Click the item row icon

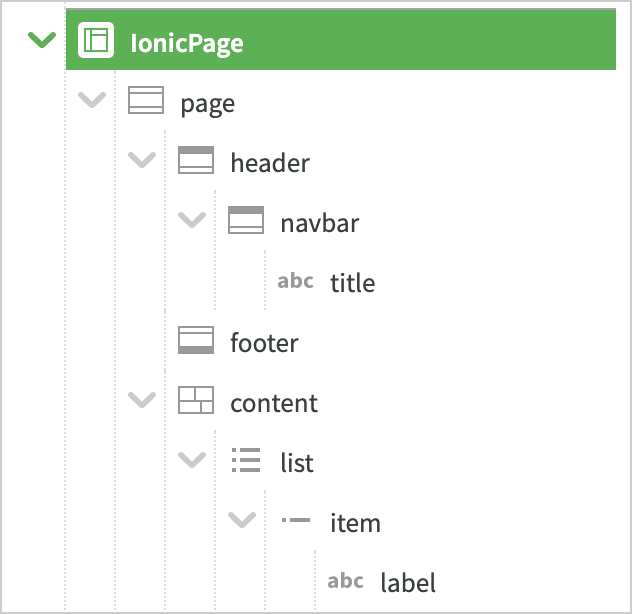296,521
